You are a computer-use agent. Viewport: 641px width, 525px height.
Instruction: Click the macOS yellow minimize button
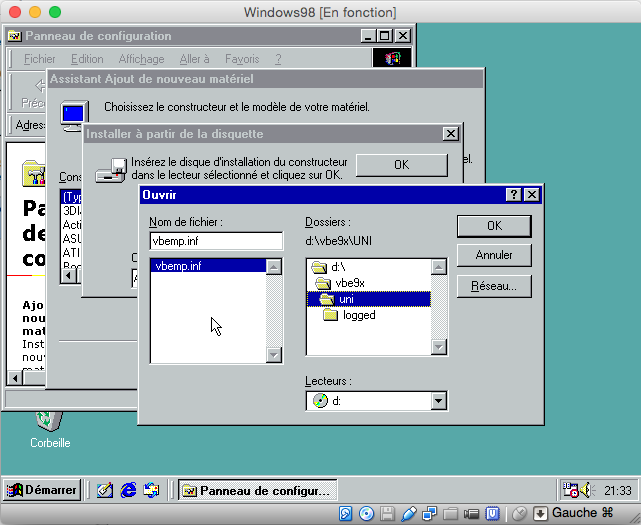[x=35, y=12]
